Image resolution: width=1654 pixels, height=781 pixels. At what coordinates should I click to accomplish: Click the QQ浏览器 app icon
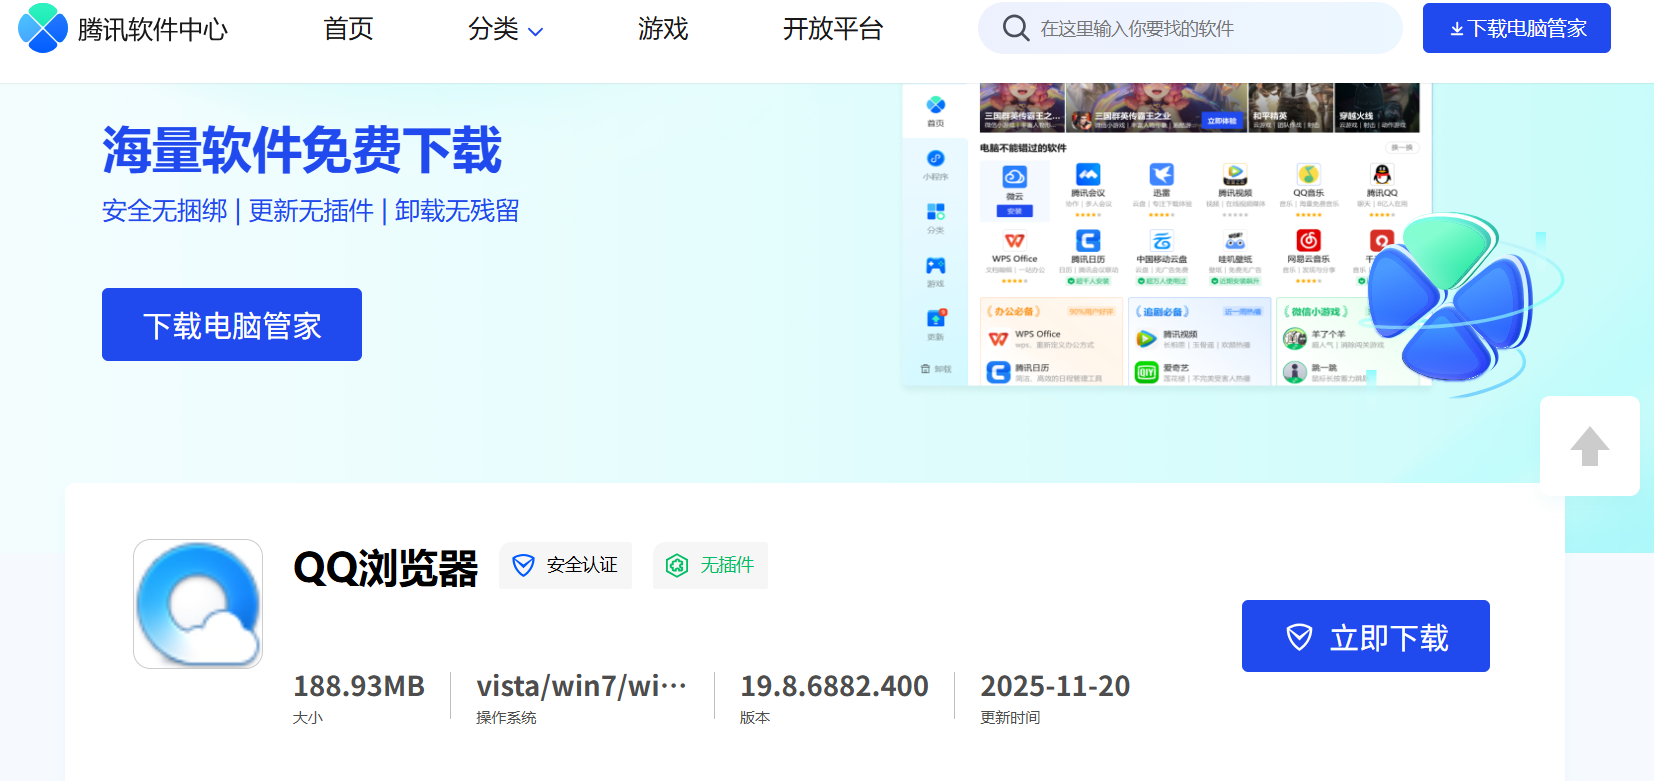(x=198, y=604)
